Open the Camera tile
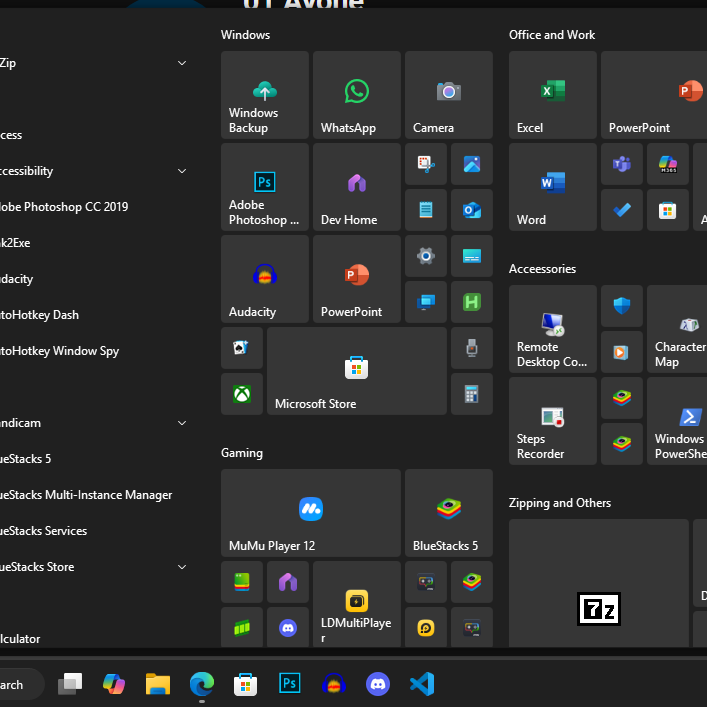The image size is (707, 707). point(449,95)
